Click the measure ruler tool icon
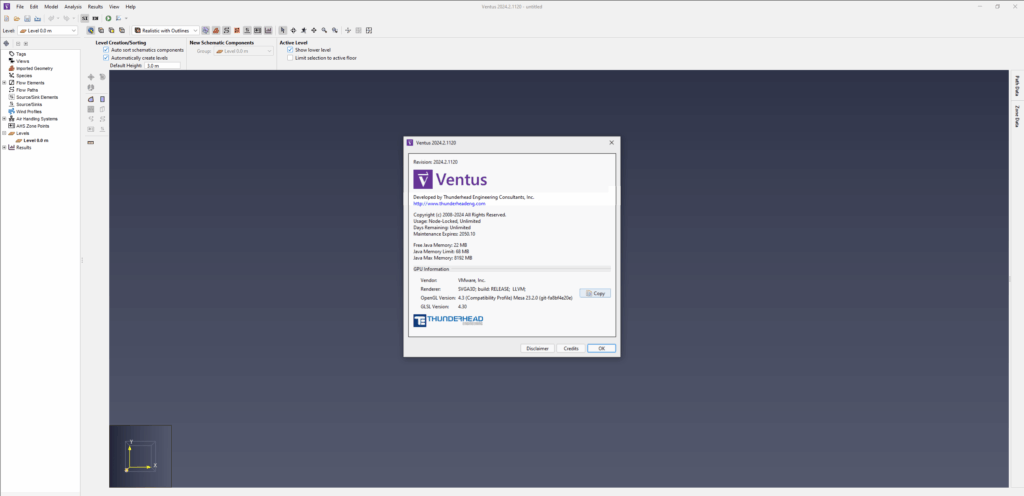The image size is (1024, 496). click(x=91, y=142)
